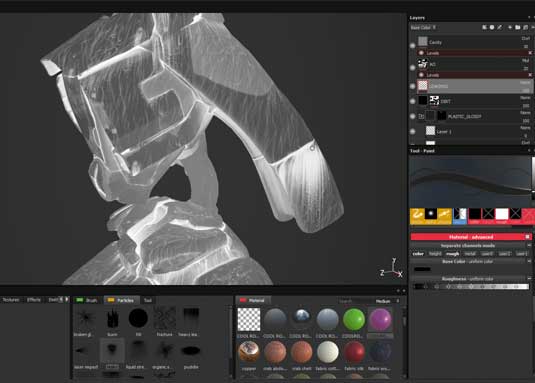Open the Textures shelf tab
535x383 pixels.
(11, 300)
